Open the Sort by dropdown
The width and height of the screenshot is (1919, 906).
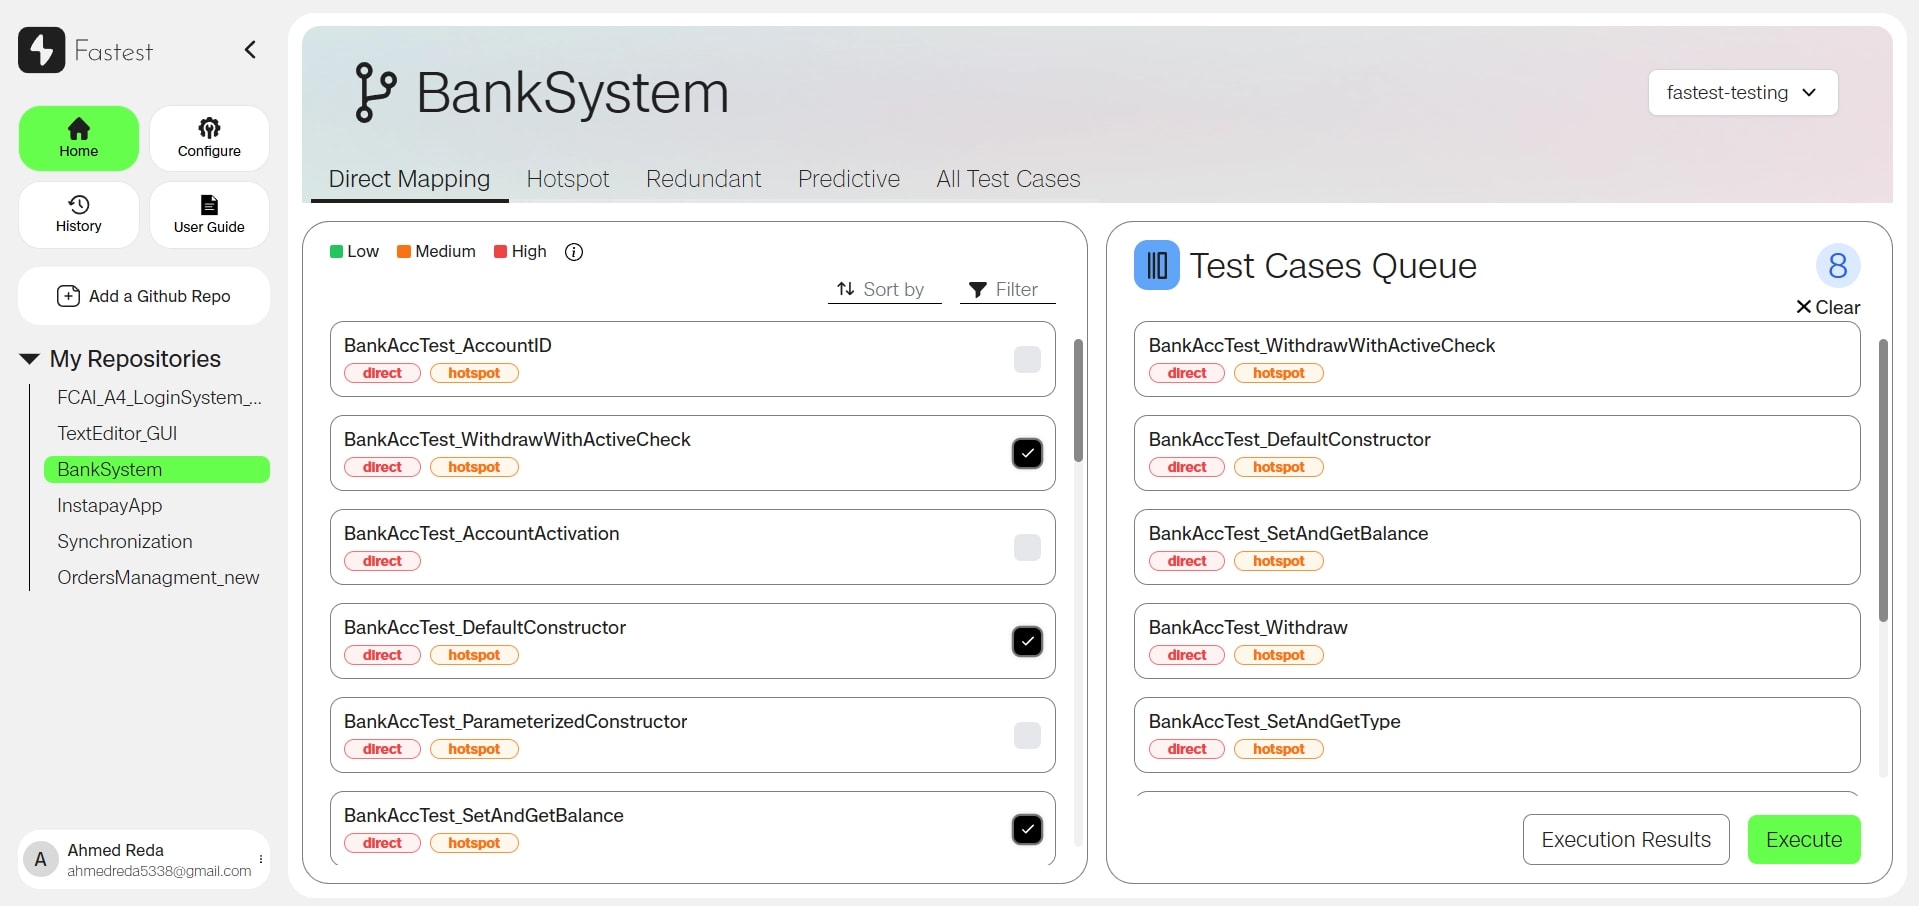point(884,290)
